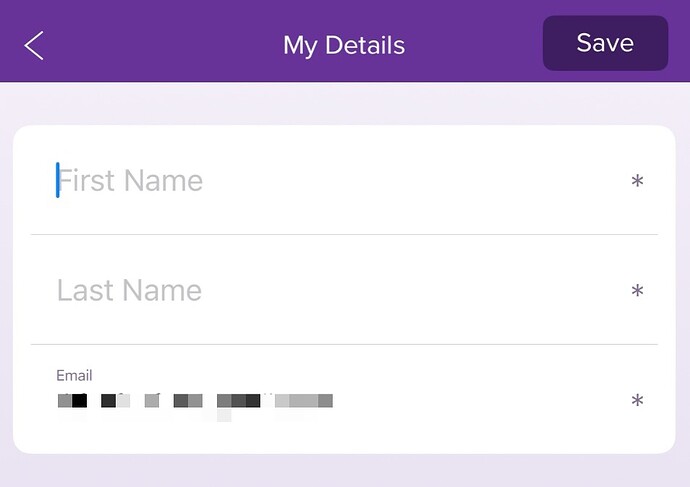Tap the small Email field label
Image resolution: width=690 pixels, height=487 pixels.
[x=74, y=375]
